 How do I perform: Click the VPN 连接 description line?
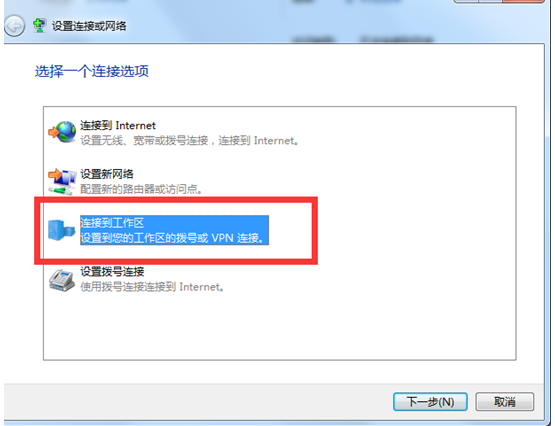point(172,238)
